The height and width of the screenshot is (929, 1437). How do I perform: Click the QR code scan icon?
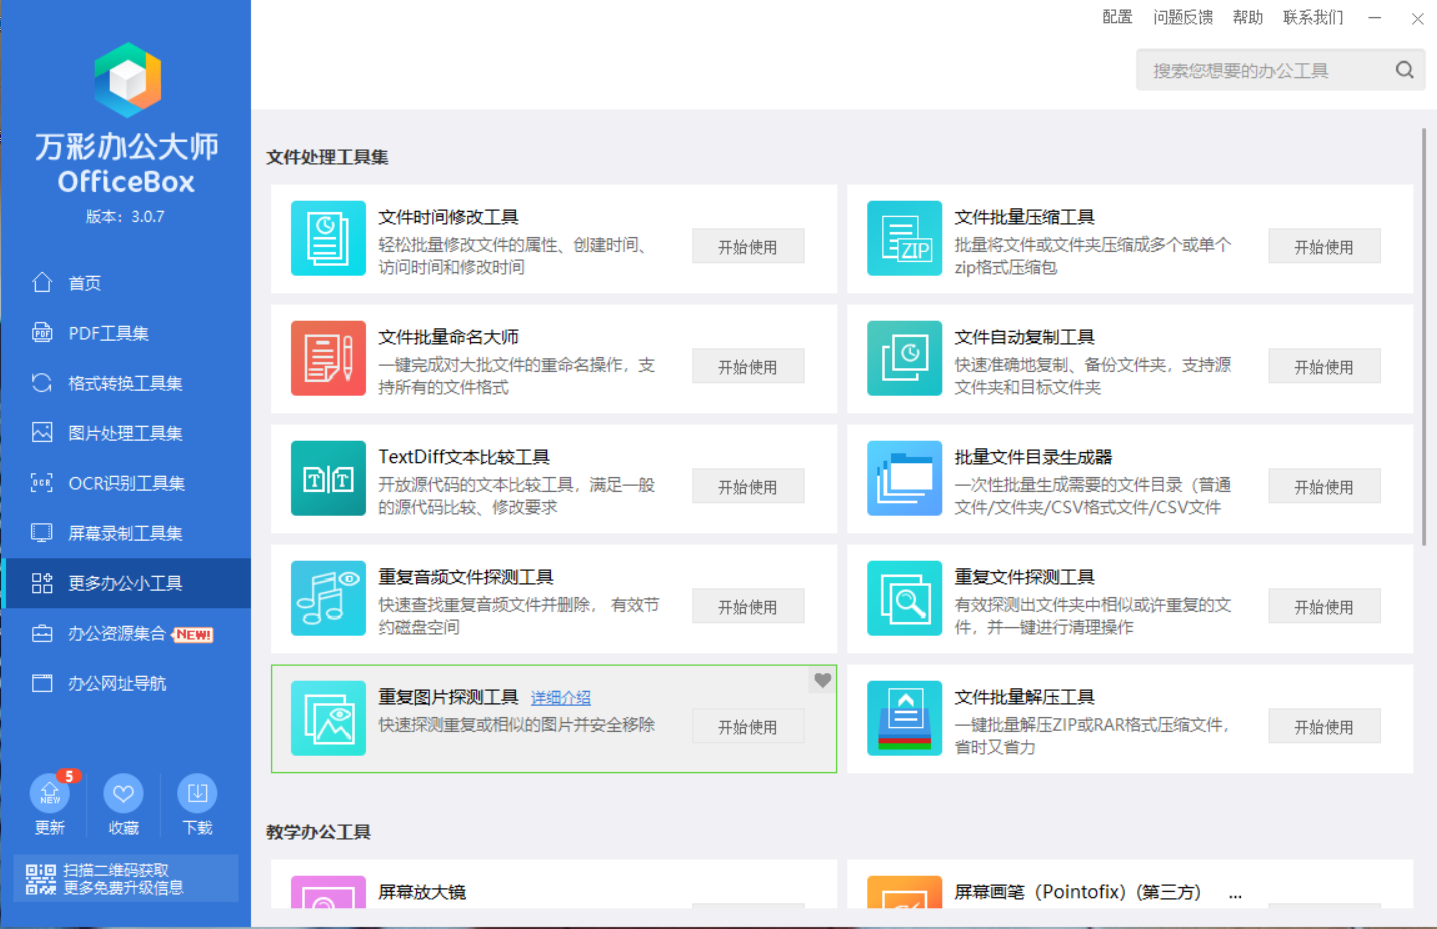40,879
